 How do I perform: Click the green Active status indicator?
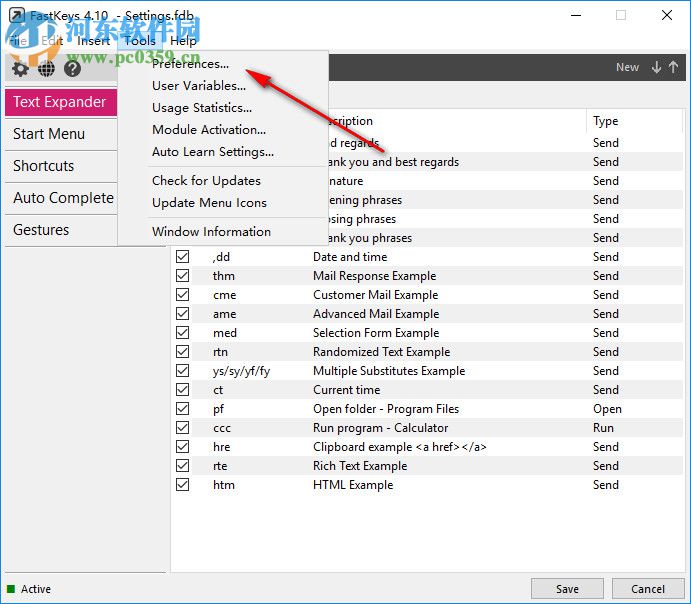11,589
